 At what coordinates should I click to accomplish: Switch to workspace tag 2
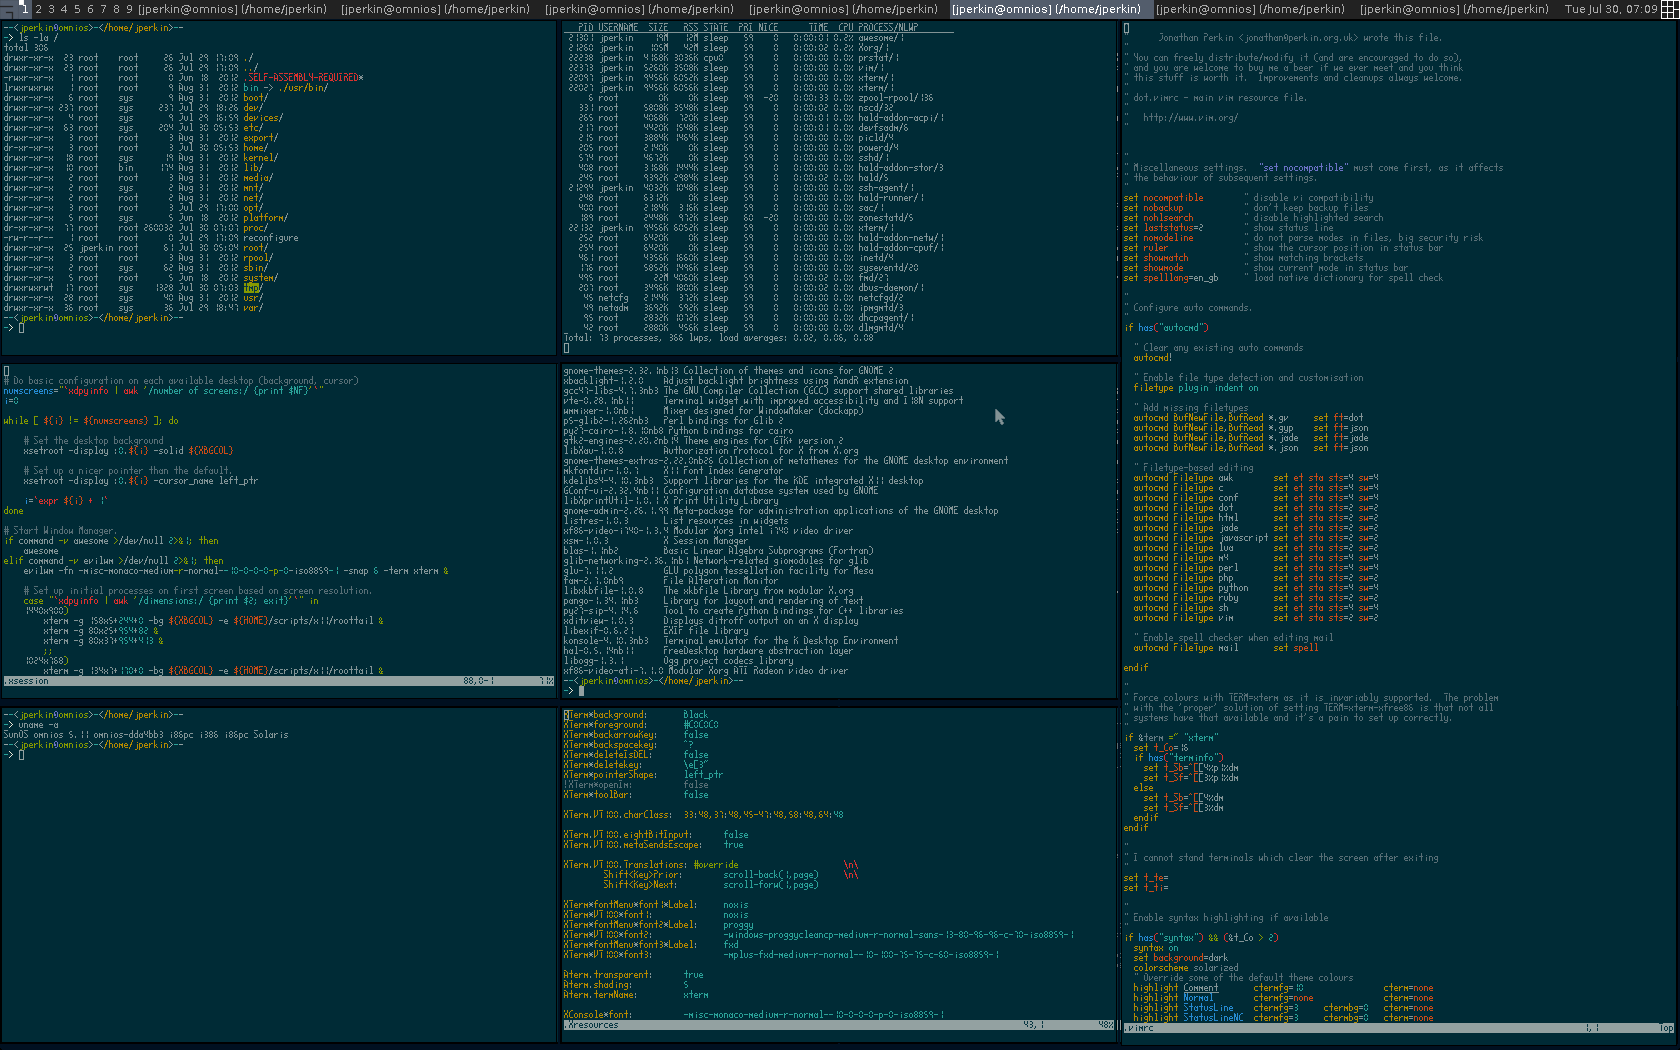coord(38,9)
